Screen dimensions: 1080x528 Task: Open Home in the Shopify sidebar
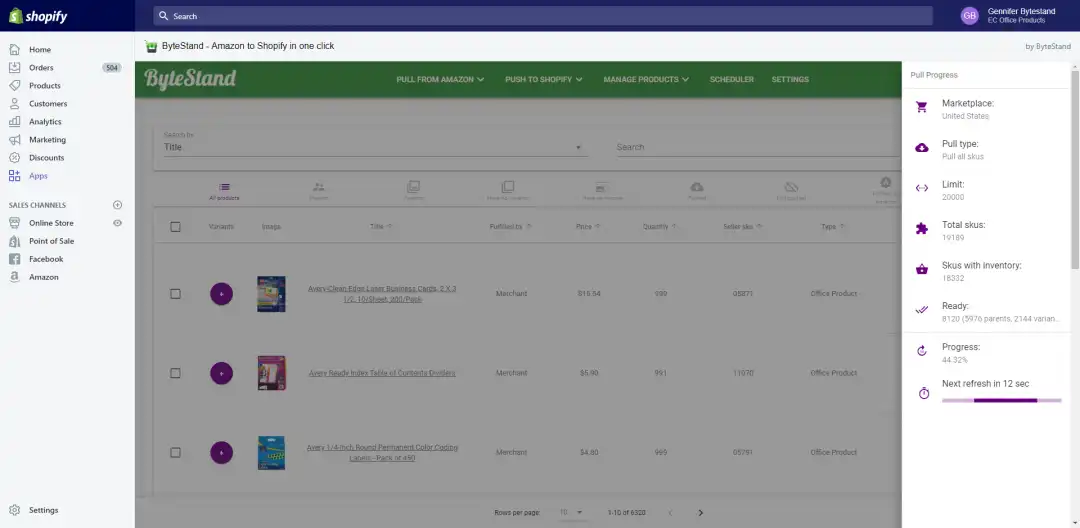tap(40, 50)
